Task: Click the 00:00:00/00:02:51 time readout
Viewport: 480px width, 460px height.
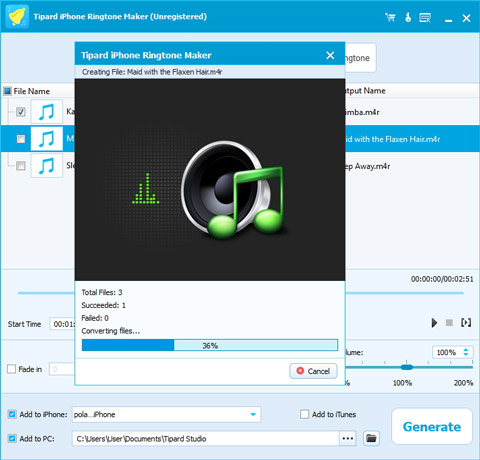Action: point(442,279)
